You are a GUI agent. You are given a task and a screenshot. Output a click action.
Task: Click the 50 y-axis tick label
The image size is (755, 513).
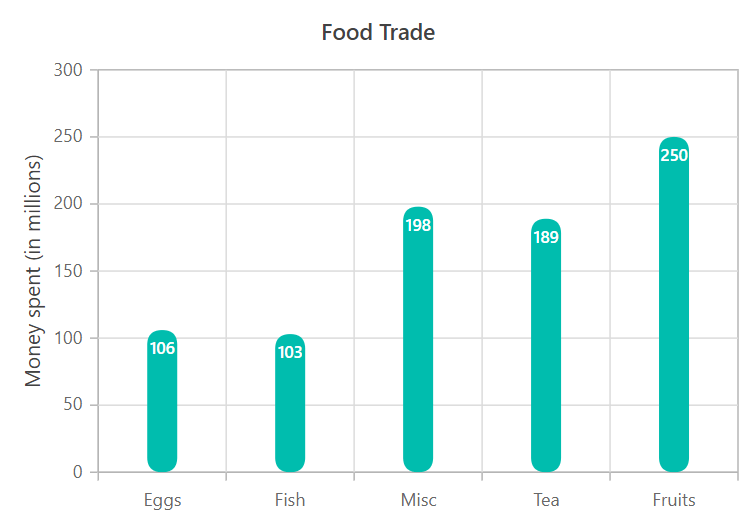coord(74,405)
